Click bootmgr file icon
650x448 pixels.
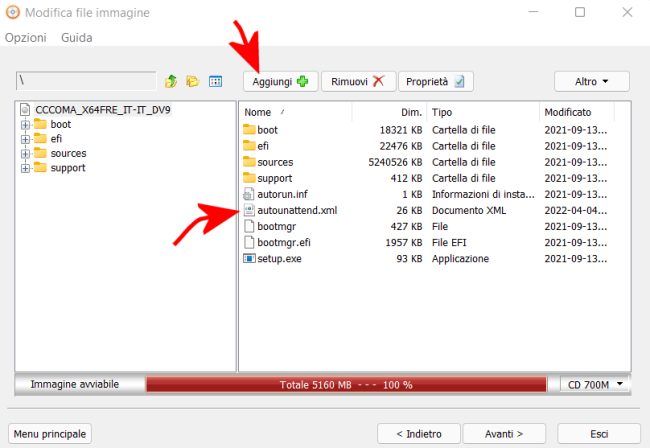point(249,226)
